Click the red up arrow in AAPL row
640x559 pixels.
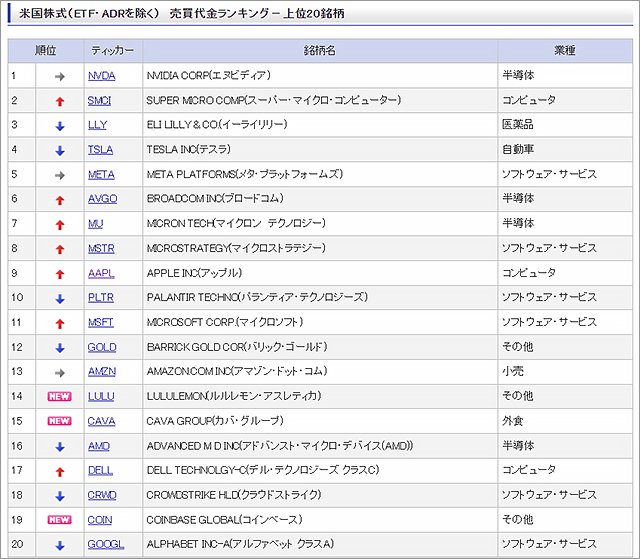pos(60,274)
